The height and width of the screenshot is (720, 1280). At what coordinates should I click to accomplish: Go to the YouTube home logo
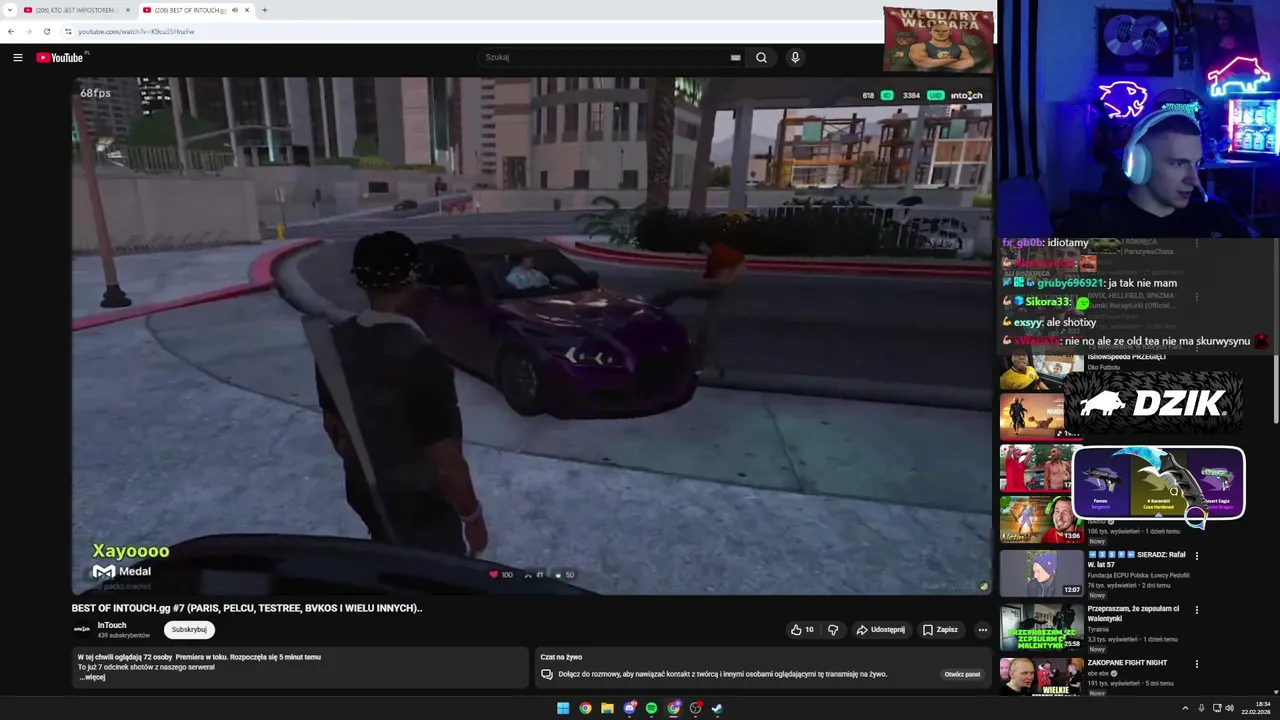pyautogui.click(x=60, y=58)
